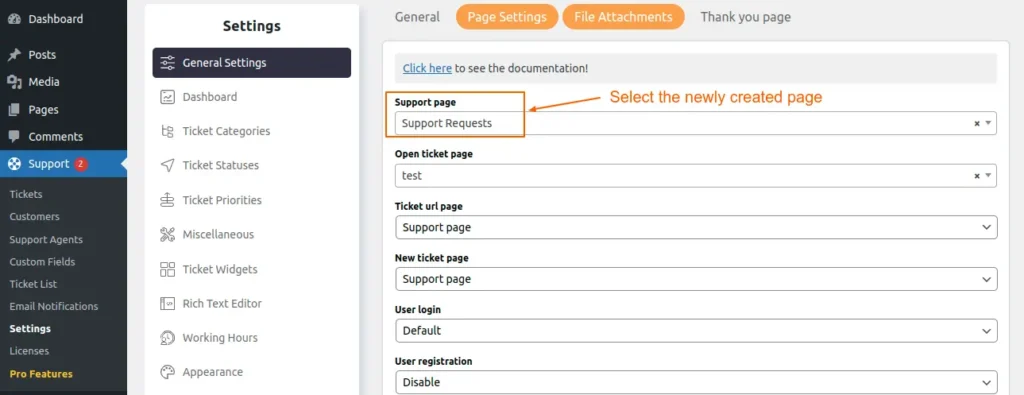The image size is (1024, 395).
Task: Click 'test' value in Open ticket page field
Action: pos(411,176)
